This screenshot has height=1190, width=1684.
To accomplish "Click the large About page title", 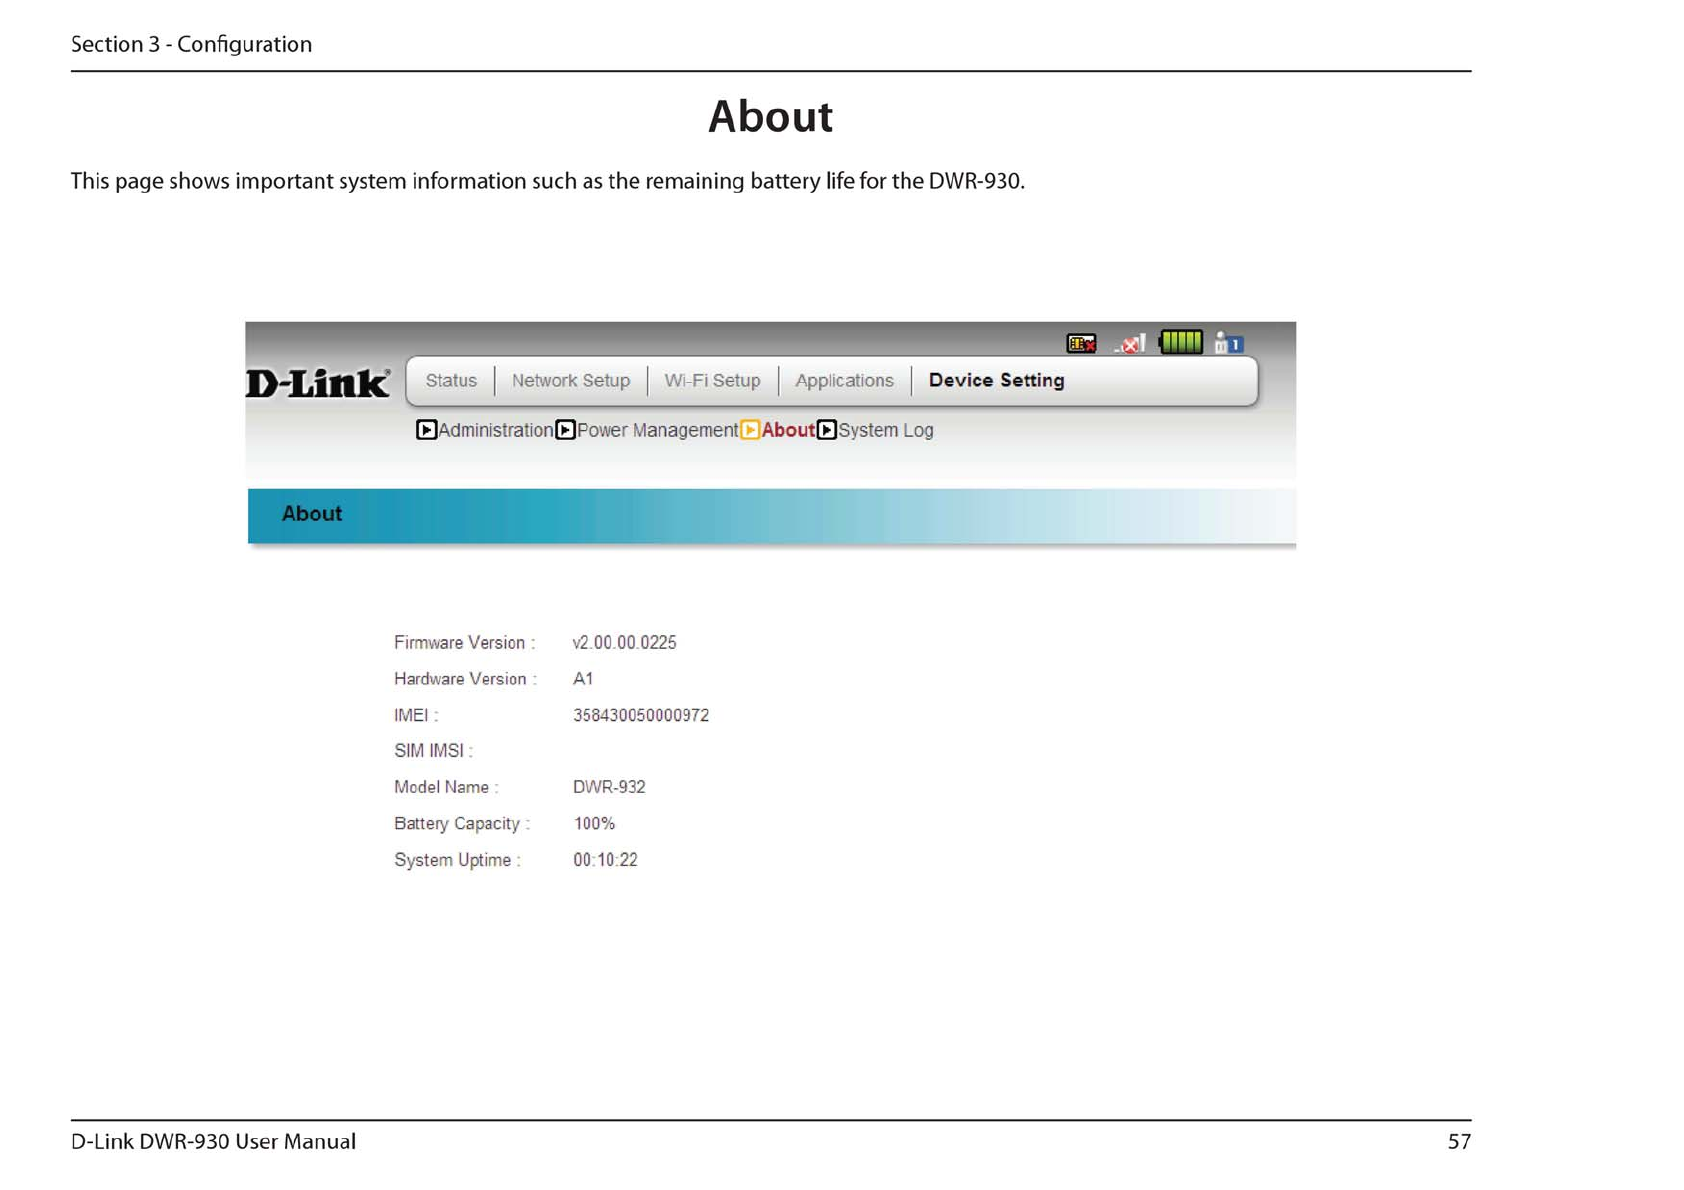I will pos(770,117).
